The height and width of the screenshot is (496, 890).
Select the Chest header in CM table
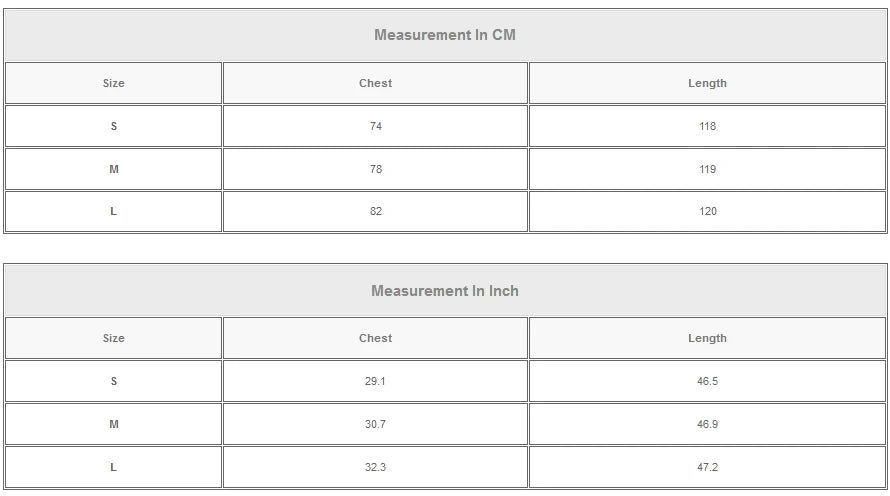tap(375, 83)
